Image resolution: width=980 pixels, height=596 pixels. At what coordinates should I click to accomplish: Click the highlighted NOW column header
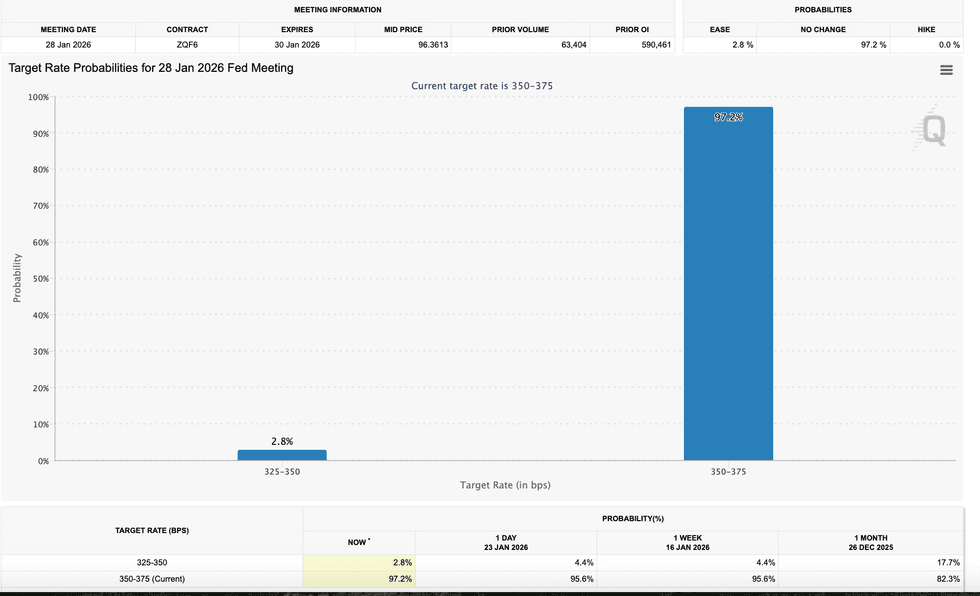pyautogui.click(x=358, y=542)
